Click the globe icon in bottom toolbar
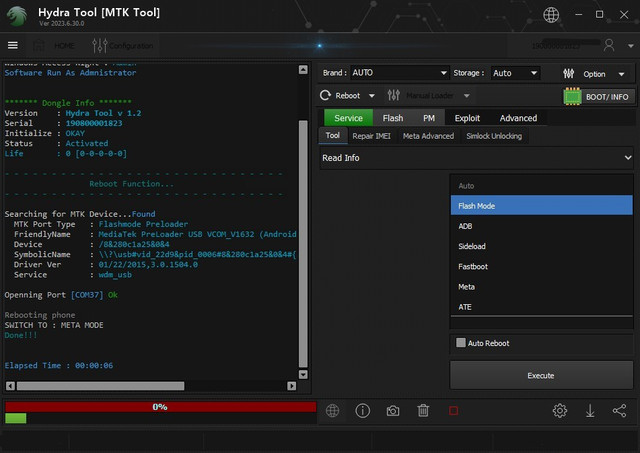The image size is (640, 453). tap(332, 411)
